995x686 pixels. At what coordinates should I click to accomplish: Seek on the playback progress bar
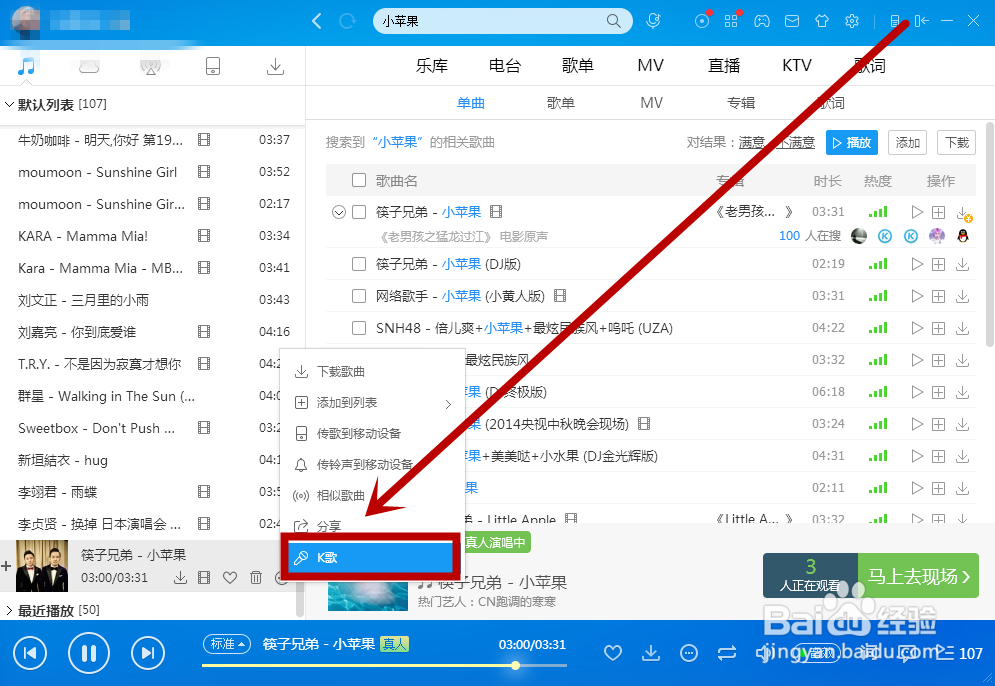click(384, 665)
